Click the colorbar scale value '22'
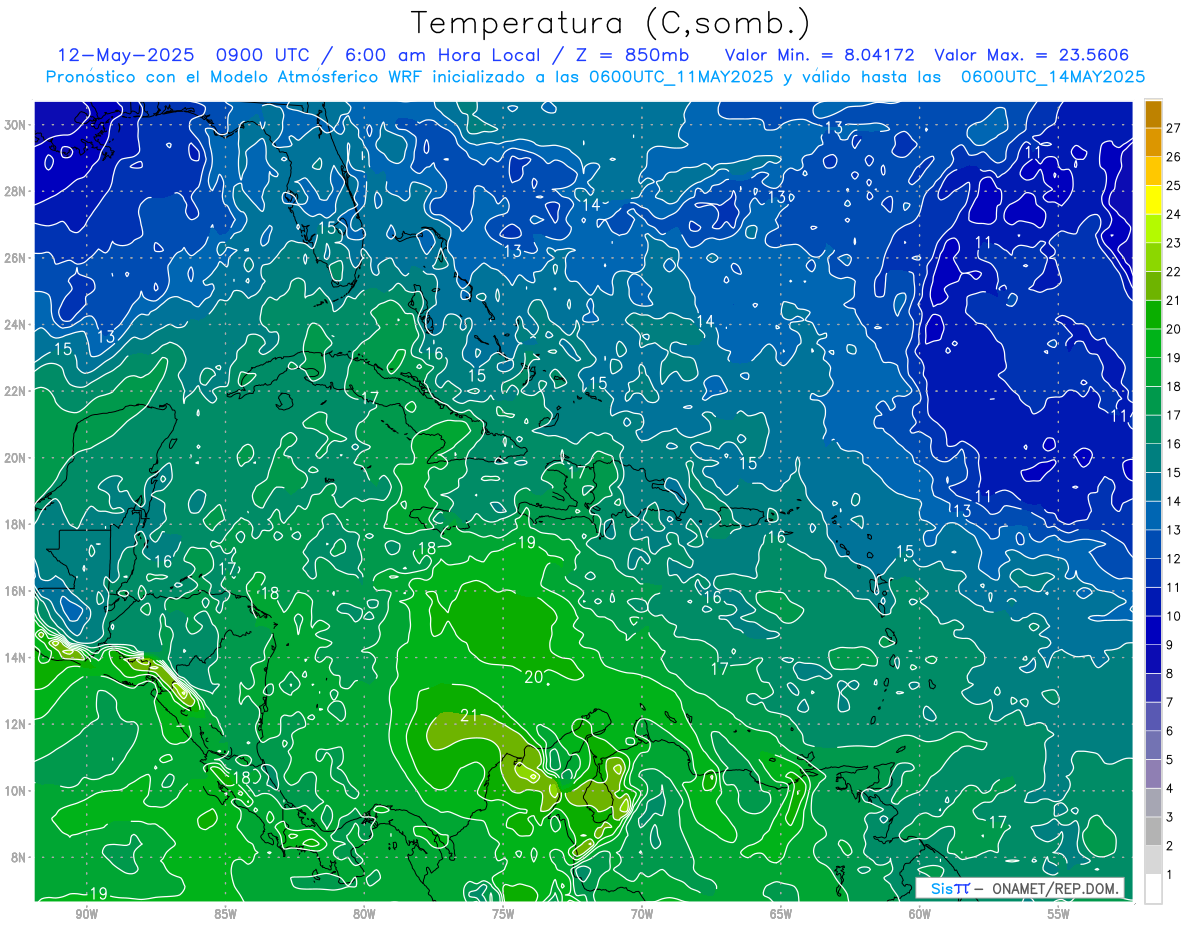1200x927 pixels. pyautogui.click(x=1173, y=272)
